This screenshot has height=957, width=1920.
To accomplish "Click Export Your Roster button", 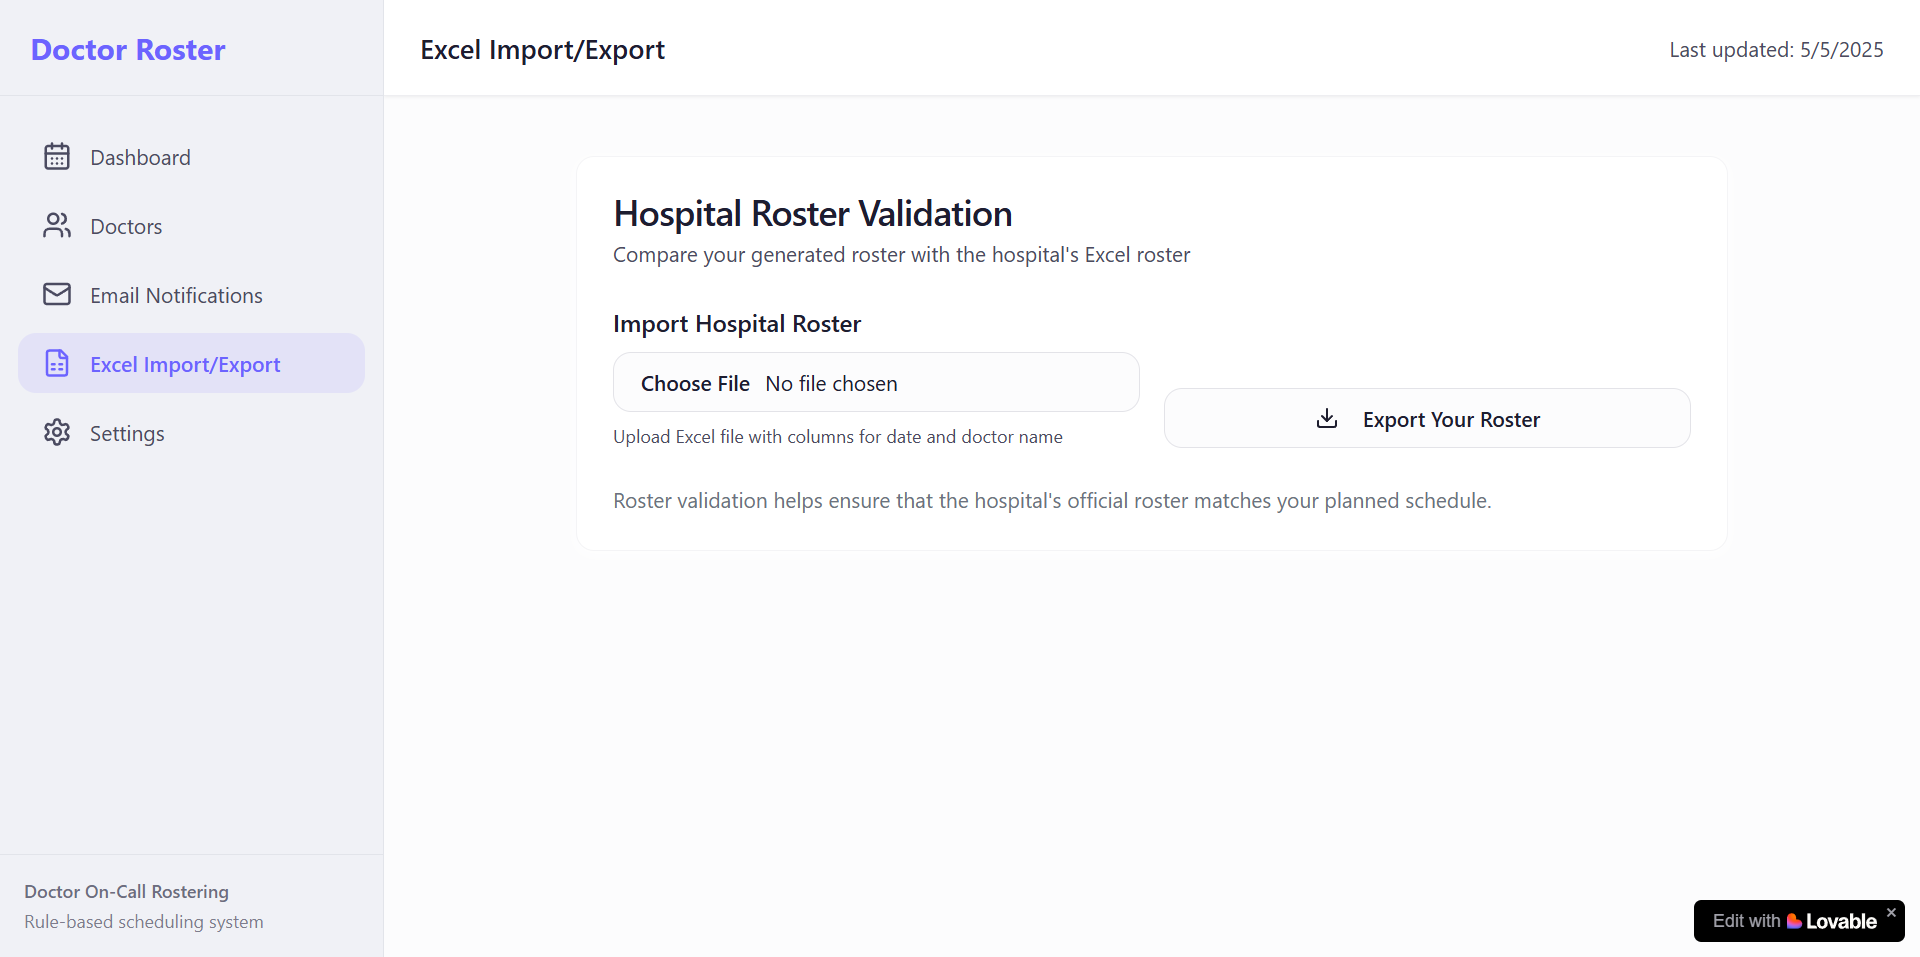I will (x=1427, y=418).
